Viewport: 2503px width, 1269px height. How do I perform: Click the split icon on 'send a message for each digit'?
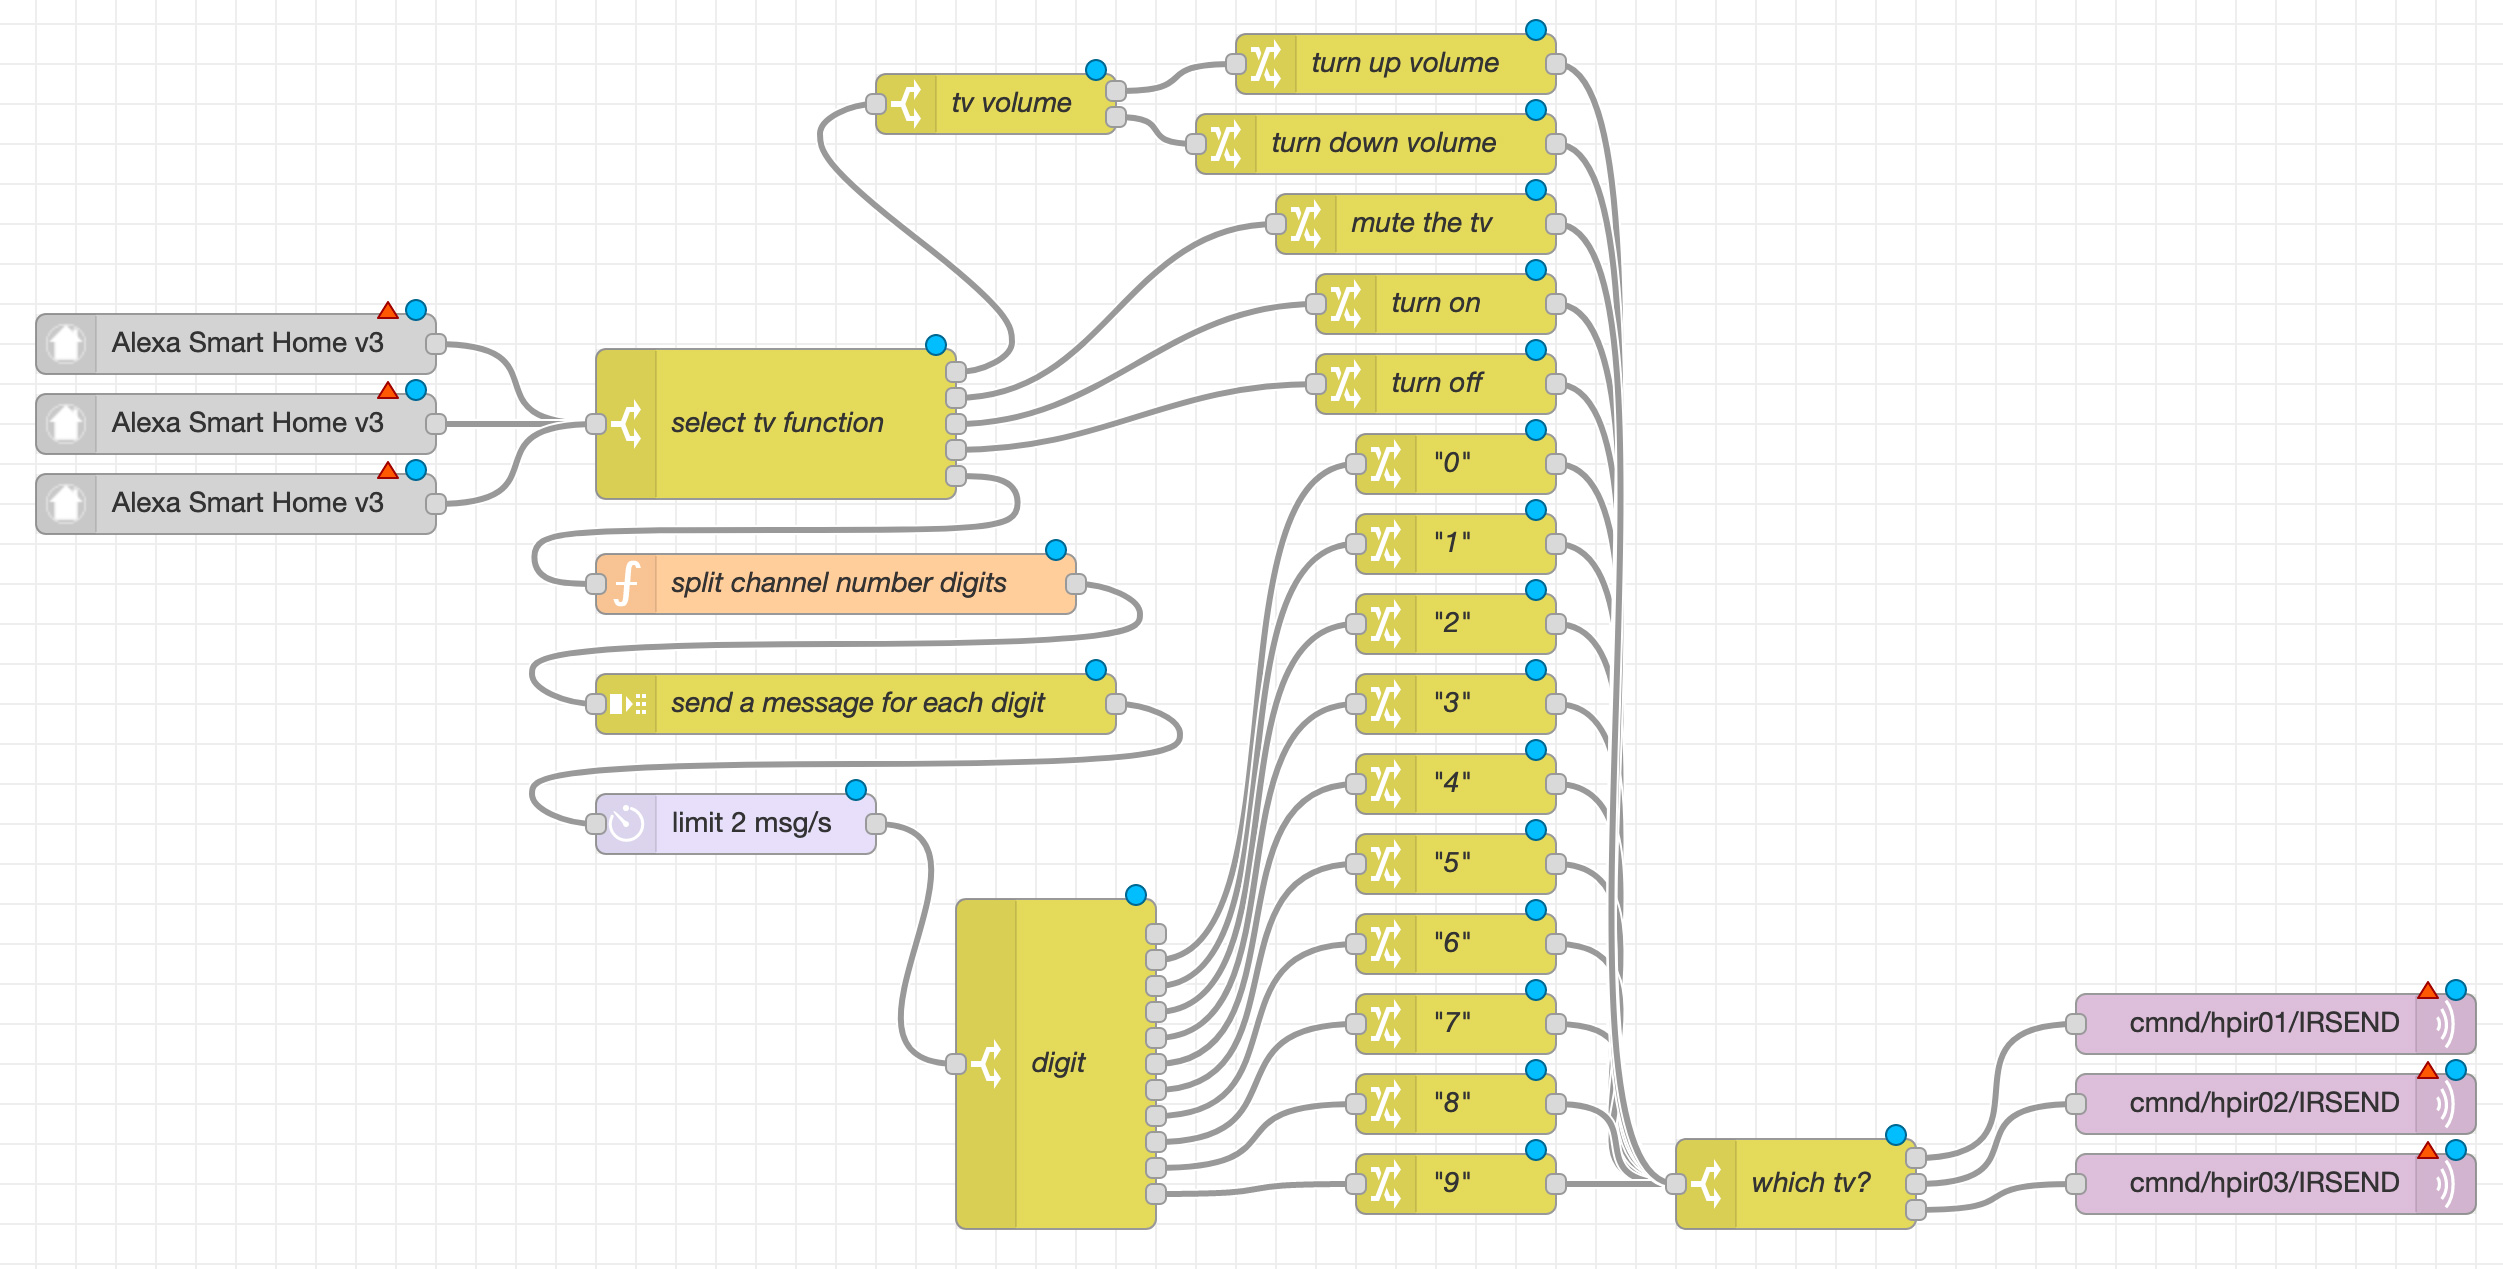pos(627,704)
